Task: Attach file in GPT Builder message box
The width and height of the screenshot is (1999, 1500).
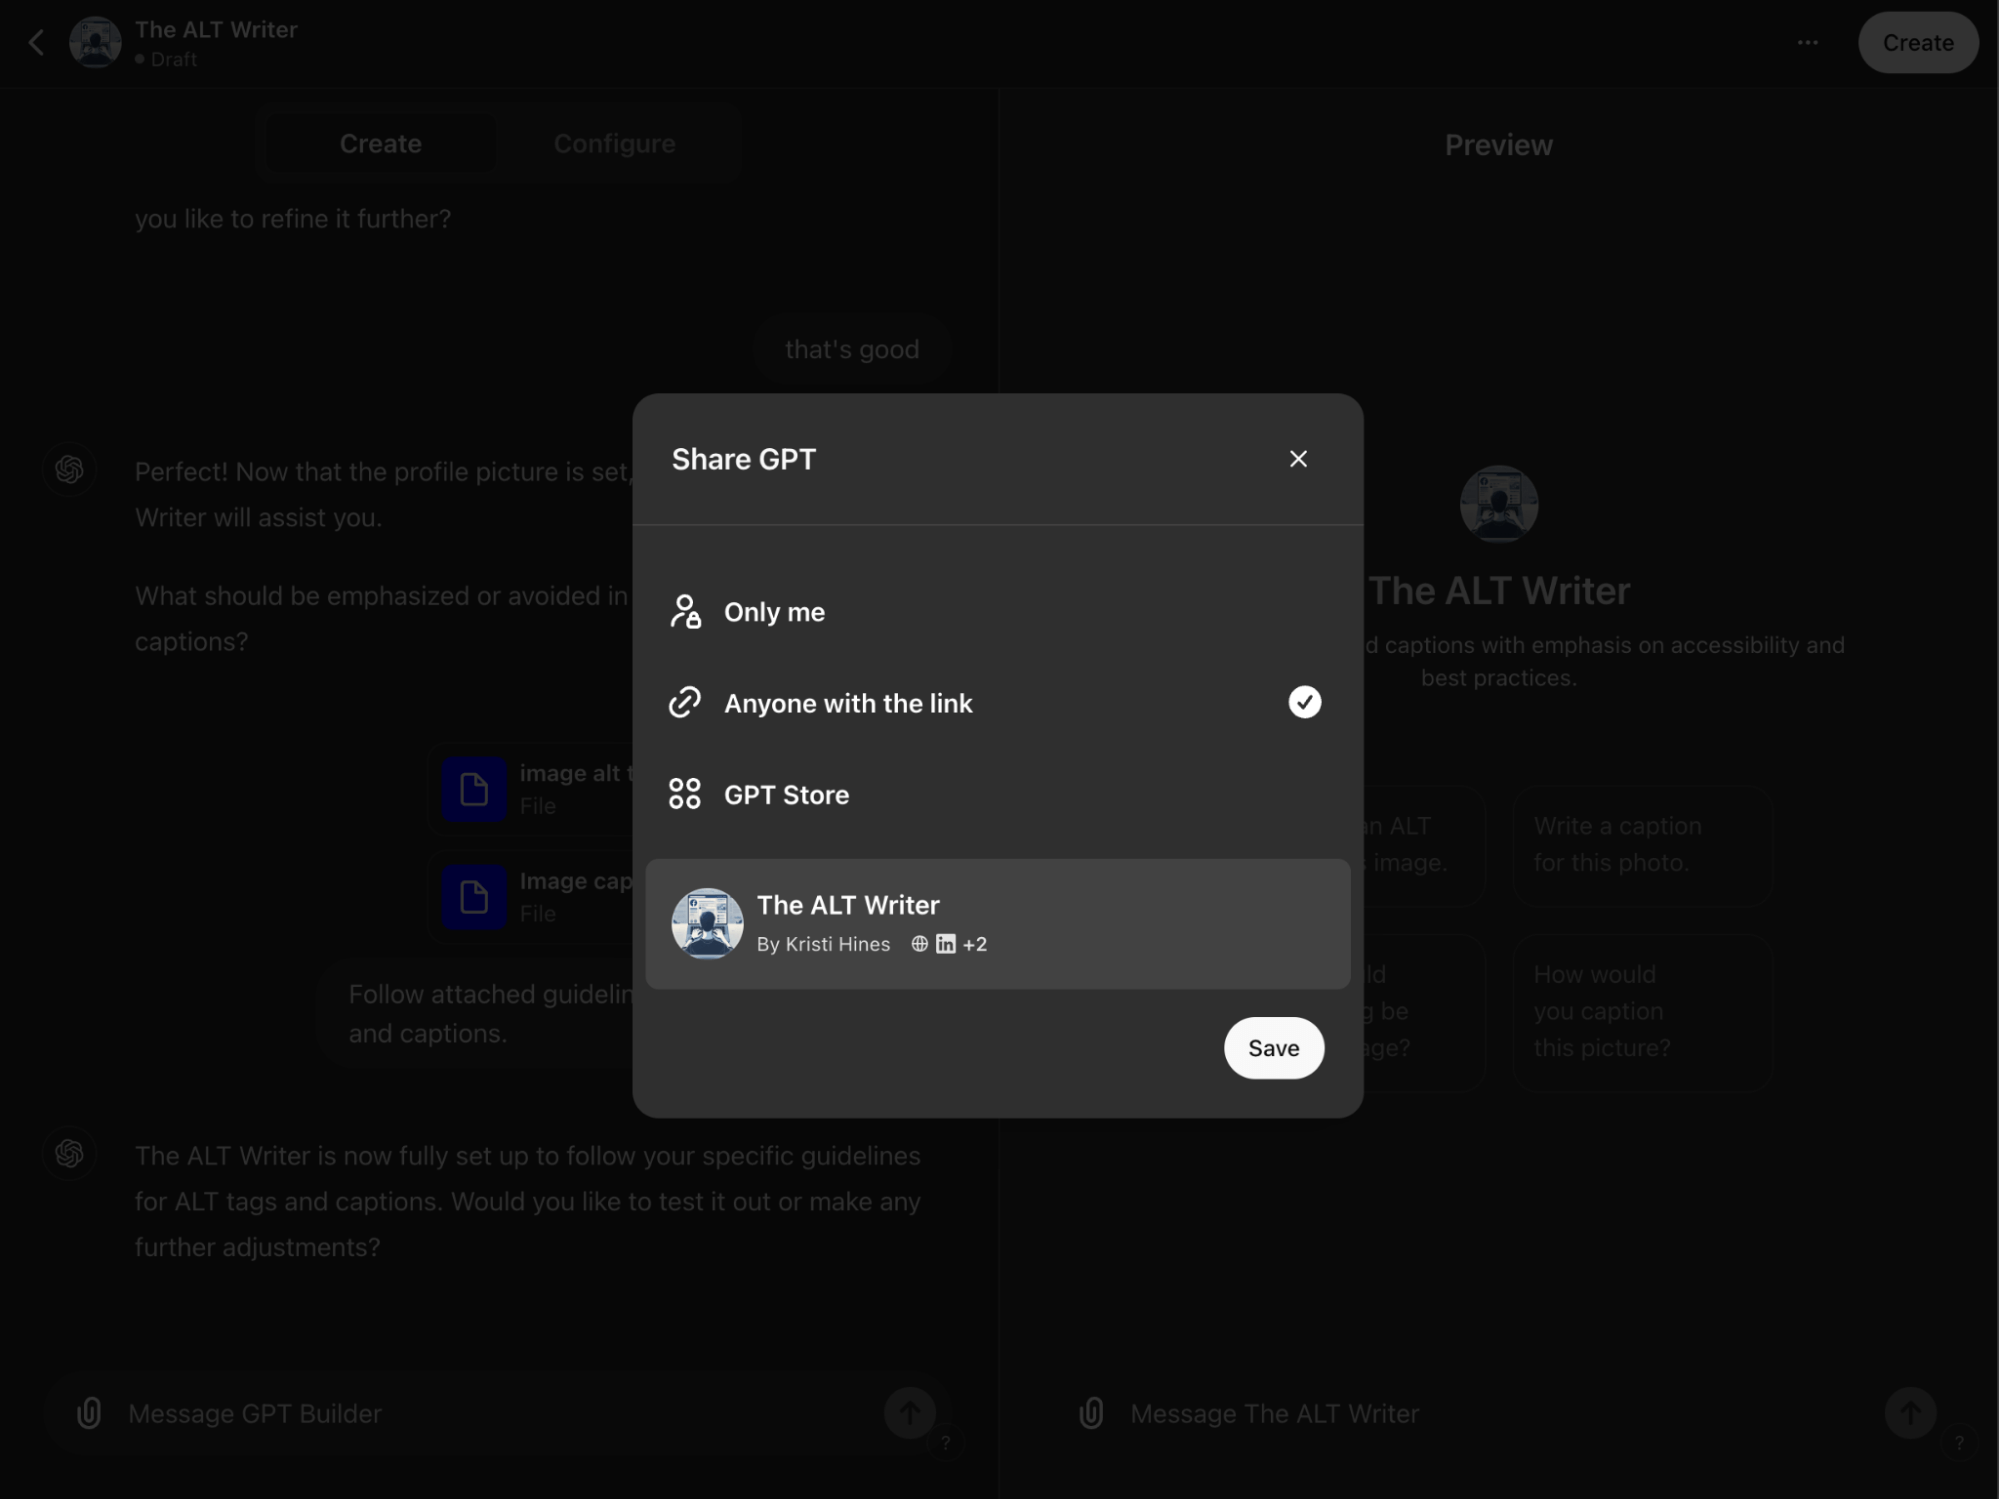Action: click(89, 1413)
